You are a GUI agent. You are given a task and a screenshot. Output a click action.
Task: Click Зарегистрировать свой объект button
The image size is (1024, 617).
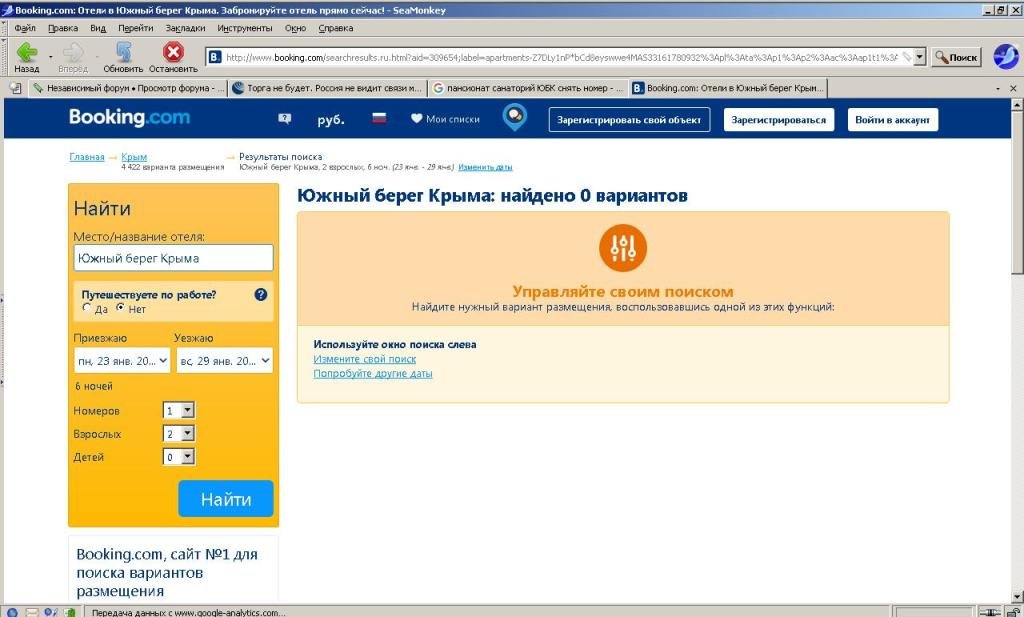coord(629,119)
